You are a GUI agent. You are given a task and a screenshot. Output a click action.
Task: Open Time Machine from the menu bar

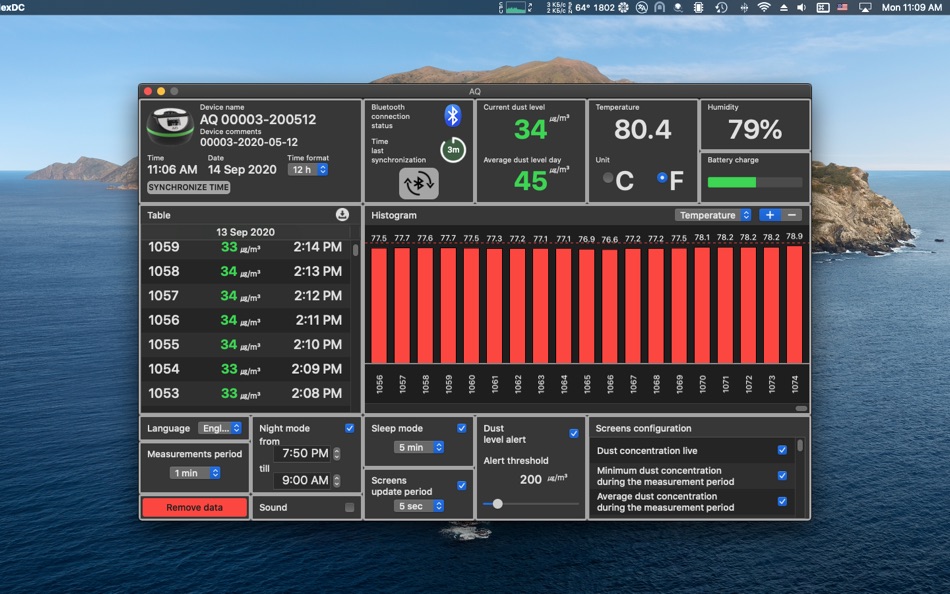721,7
